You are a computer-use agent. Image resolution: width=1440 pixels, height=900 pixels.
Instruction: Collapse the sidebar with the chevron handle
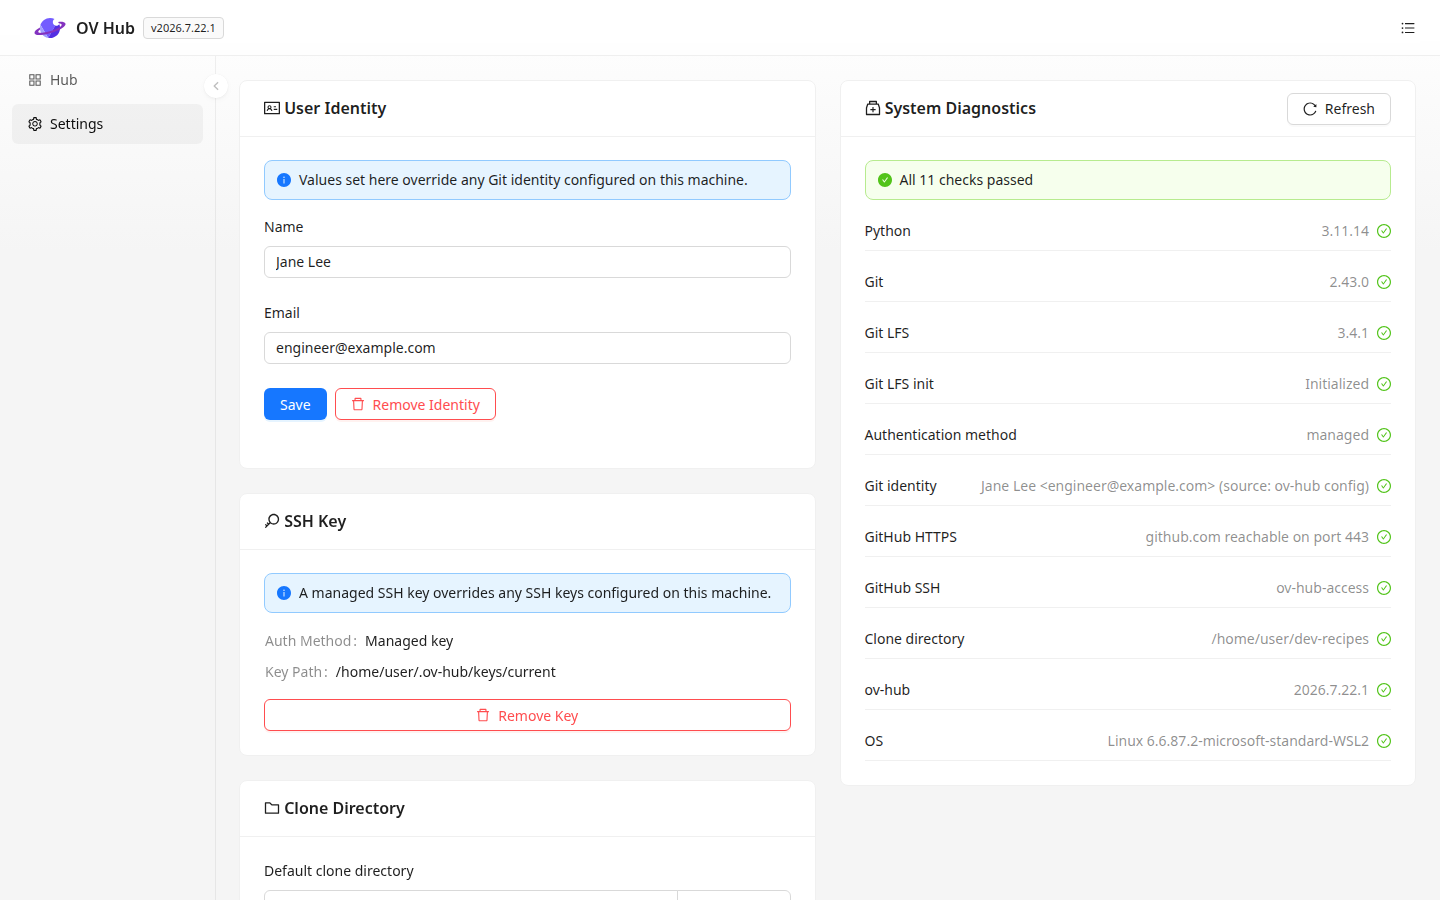click(x=216, y=86)
